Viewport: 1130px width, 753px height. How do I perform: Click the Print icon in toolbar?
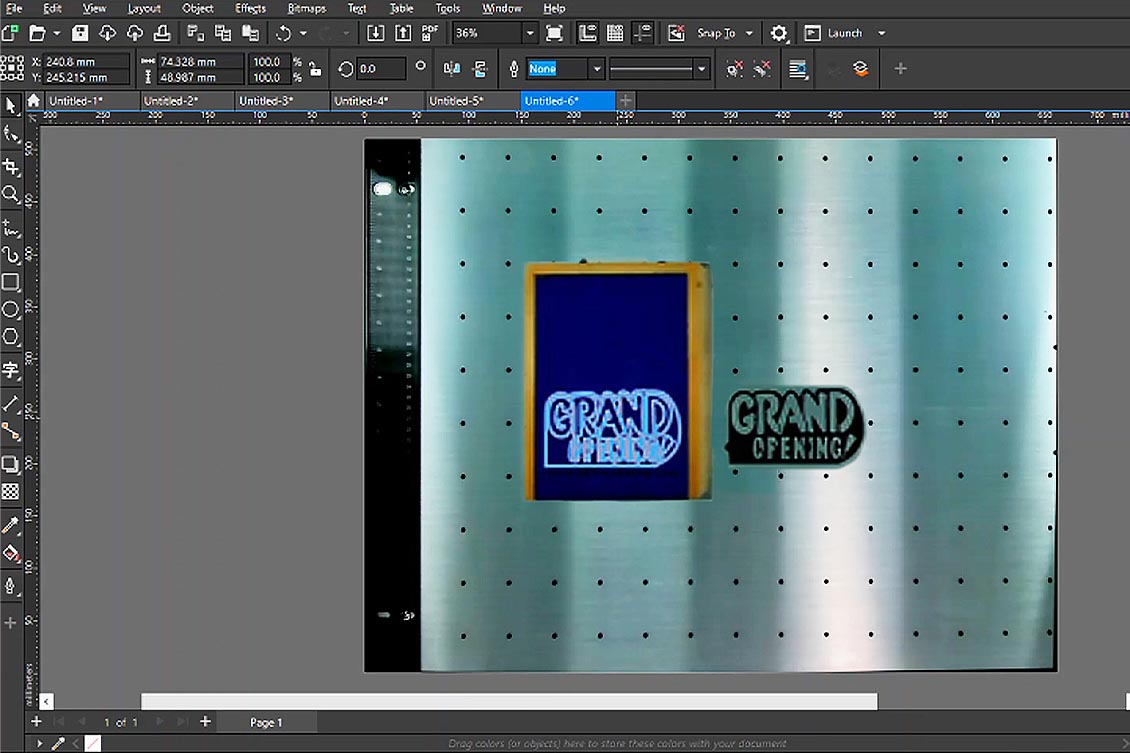tap(161, 33)
